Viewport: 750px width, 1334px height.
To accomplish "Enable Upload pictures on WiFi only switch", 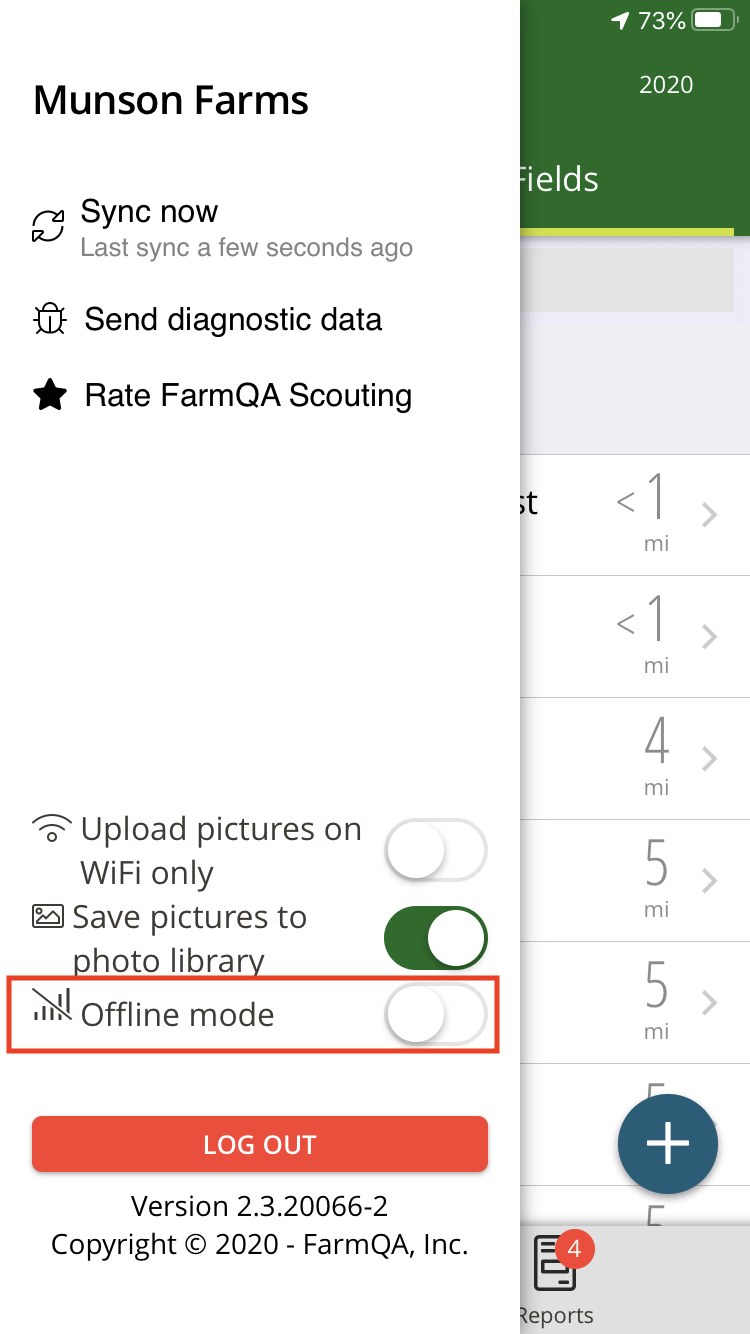I will click(x=436, y=850).
